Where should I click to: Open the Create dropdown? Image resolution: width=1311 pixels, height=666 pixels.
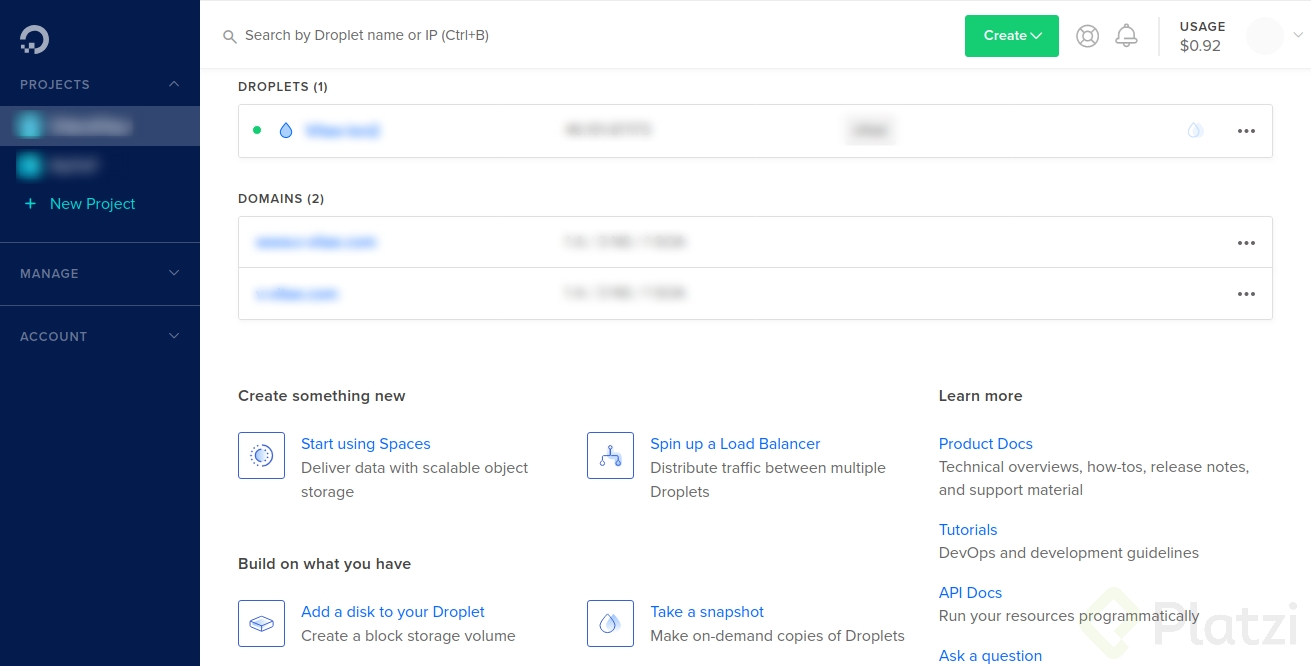pyautogui.click(x=1011, y=35)
